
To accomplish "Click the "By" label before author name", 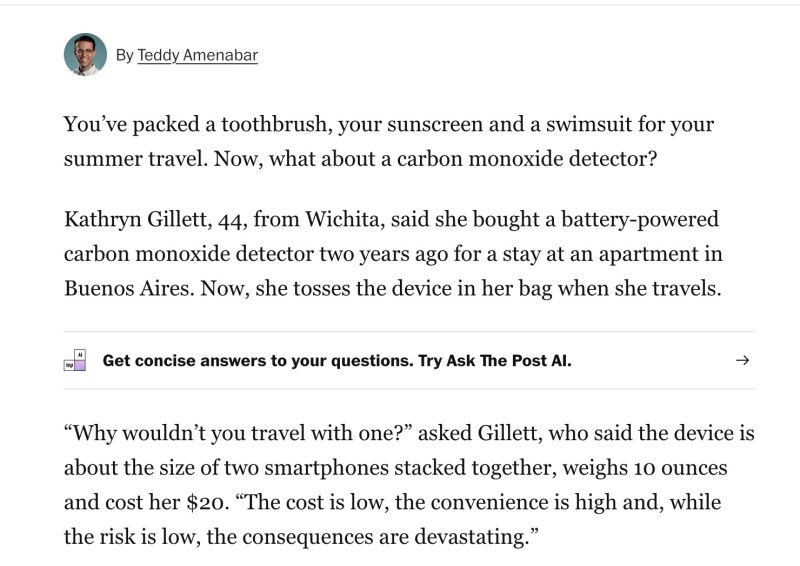I will click(124, 56).
